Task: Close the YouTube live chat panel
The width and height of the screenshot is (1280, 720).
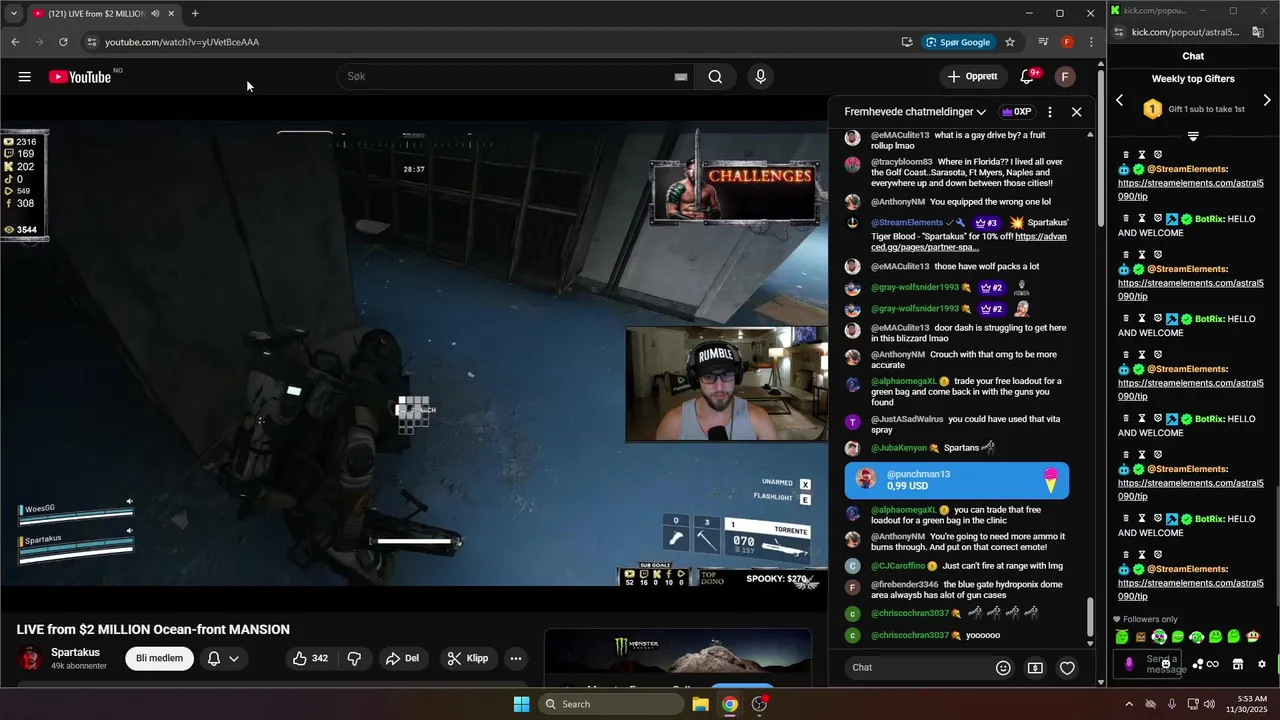Action: click(x=1077, y=112)
